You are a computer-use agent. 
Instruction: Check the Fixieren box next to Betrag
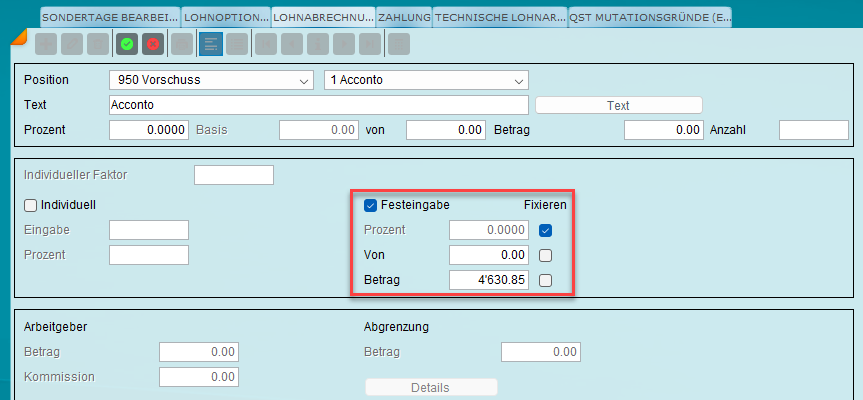pos(545,281)
